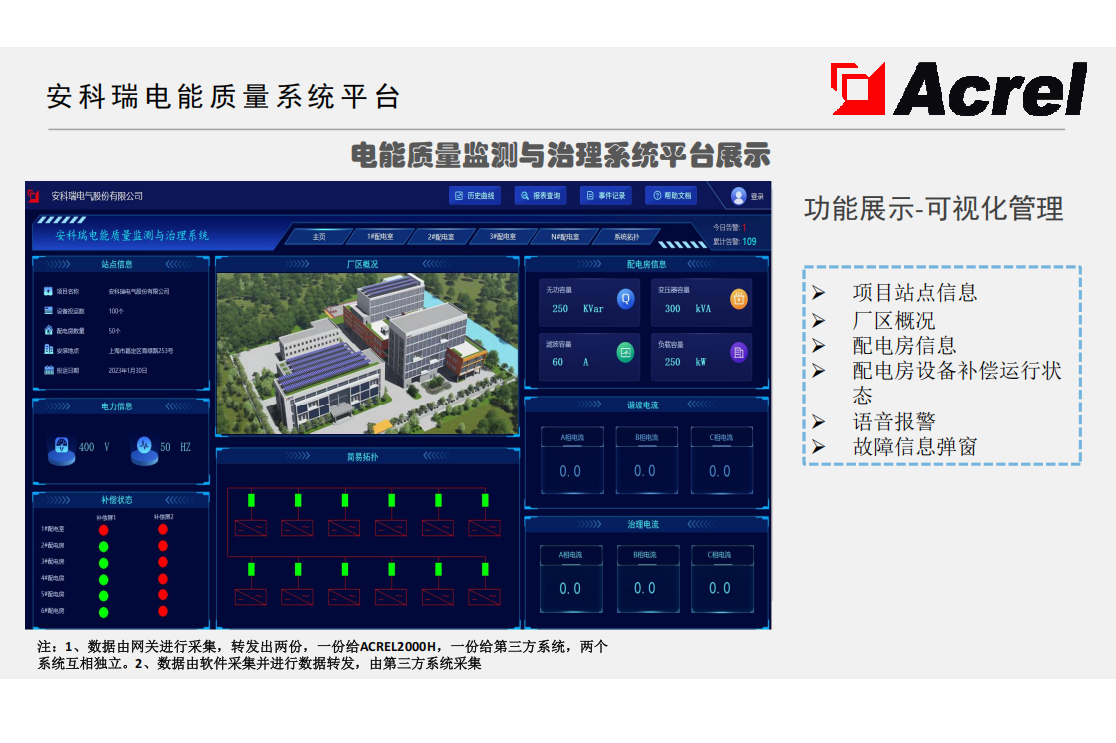Click the voltage meter icon beside 400 V
The height and width of the screenshot is (743, 1116).
point(62,449)
